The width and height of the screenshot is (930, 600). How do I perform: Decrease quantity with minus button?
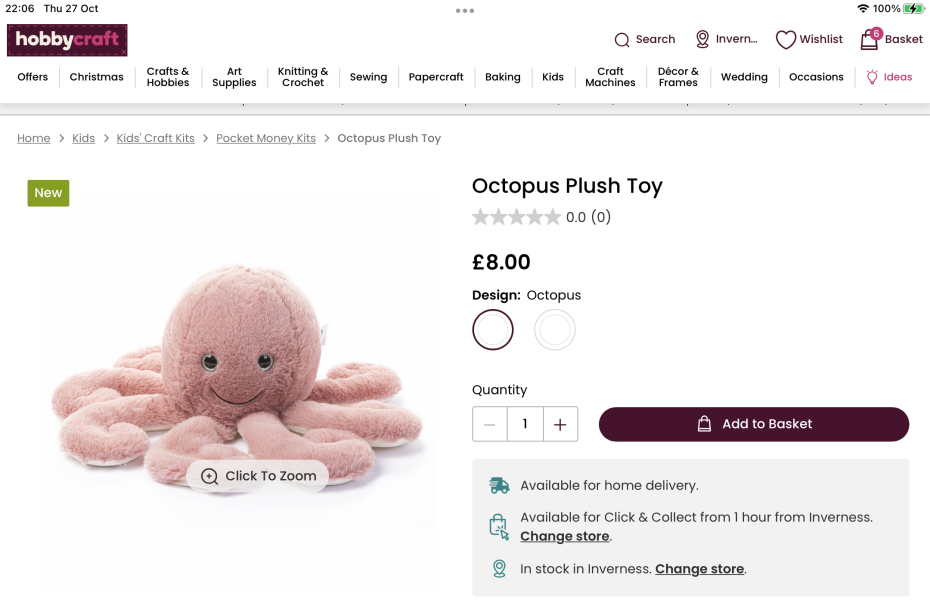coord(489,424)
